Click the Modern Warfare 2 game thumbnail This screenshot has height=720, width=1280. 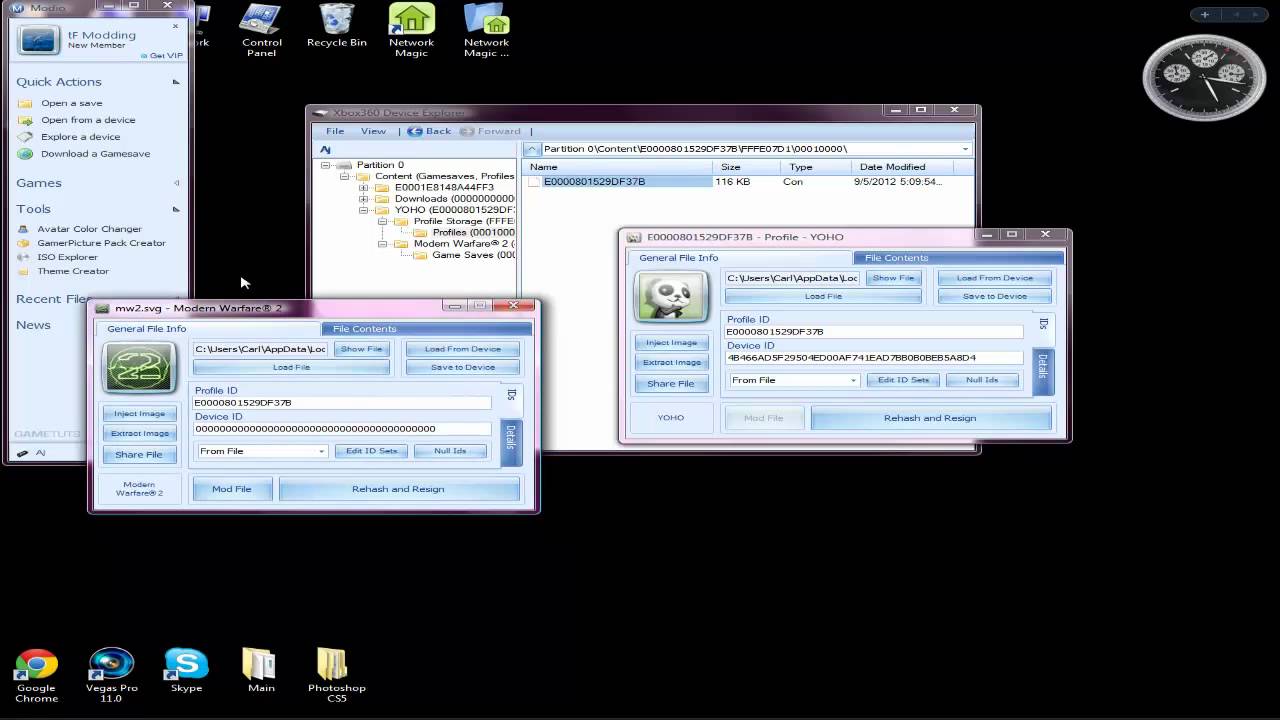(139, 368)
